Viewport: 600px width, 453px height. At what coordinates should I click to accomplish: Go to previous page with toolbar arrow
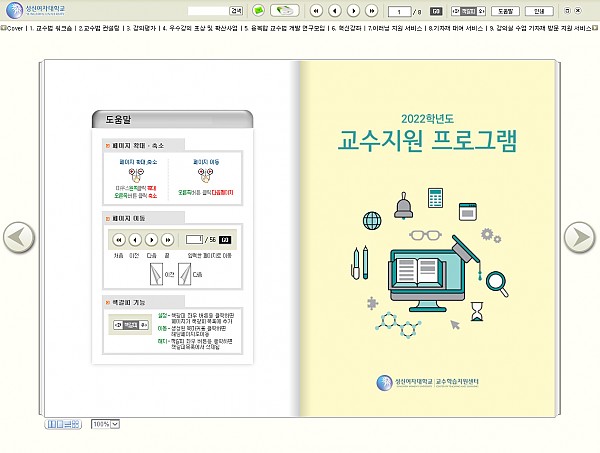tap(335, 11)
